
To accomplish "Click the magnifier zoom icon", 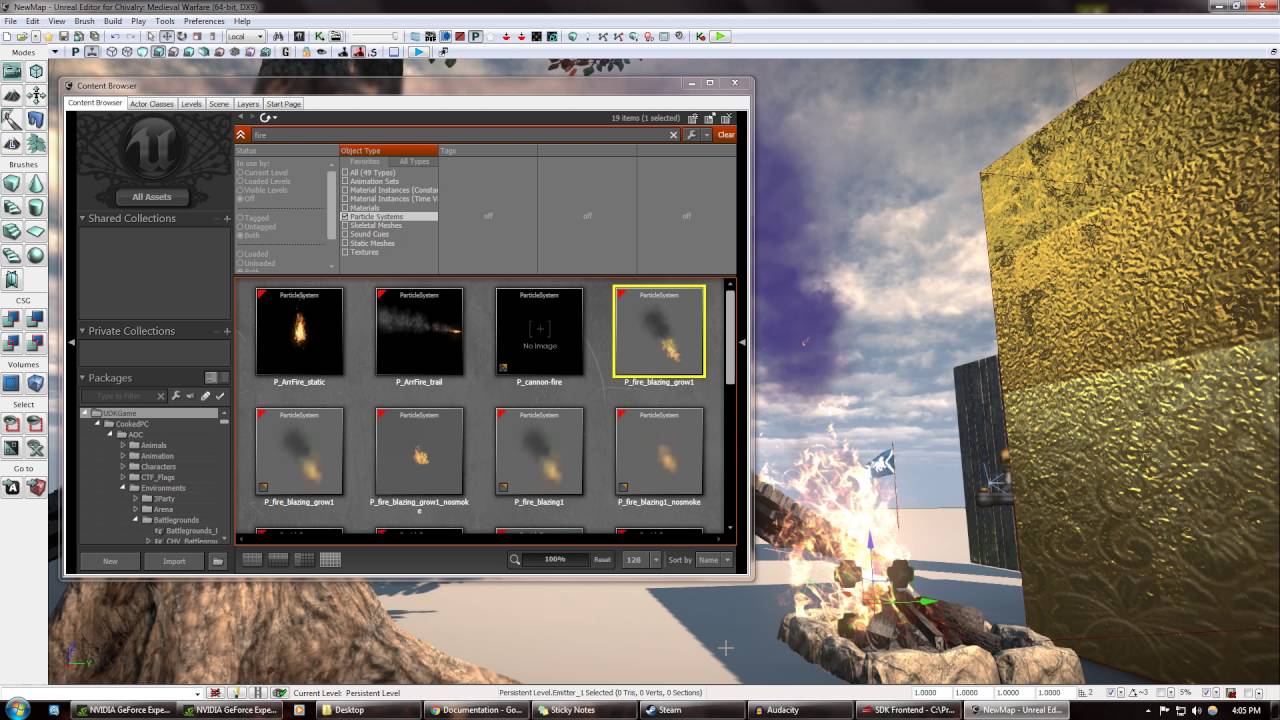I will (x=514, y=560).
